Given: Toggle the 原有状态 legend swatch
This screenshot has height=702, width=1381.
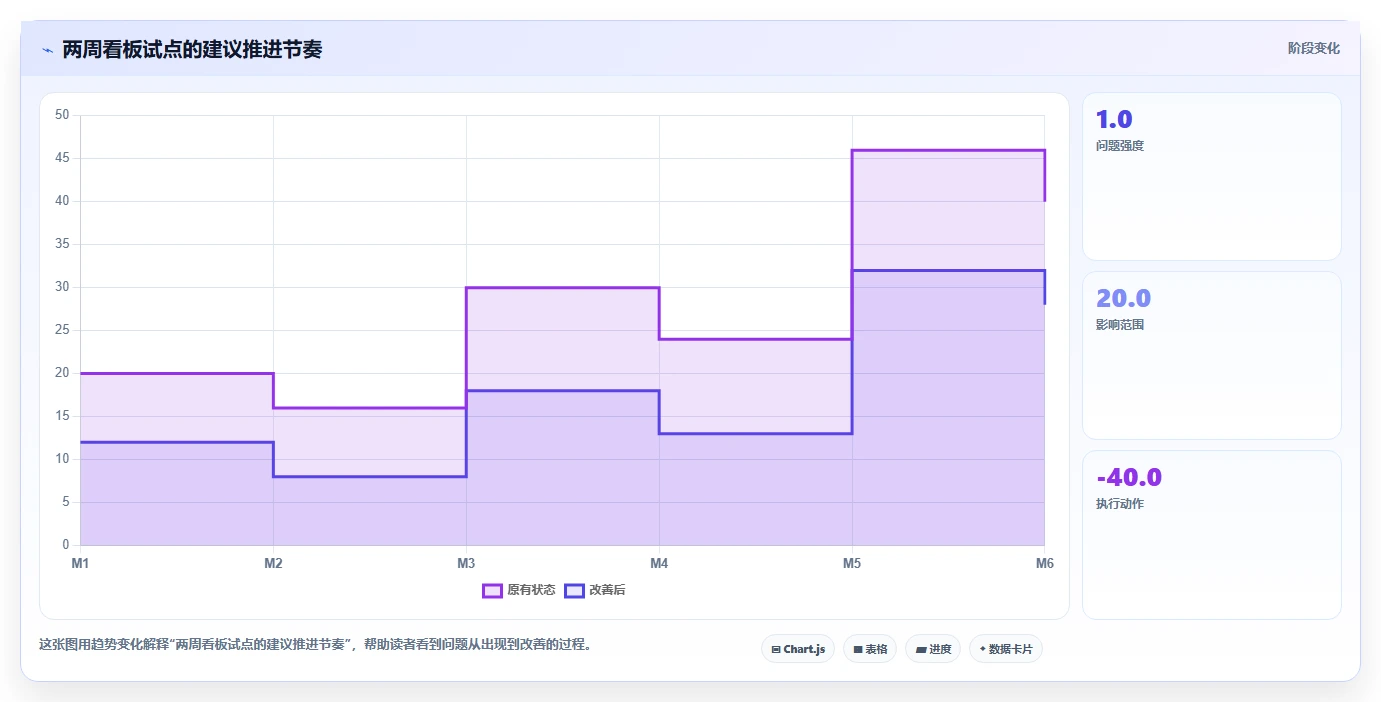Looking at the screenshot, I should coord(492,590).
